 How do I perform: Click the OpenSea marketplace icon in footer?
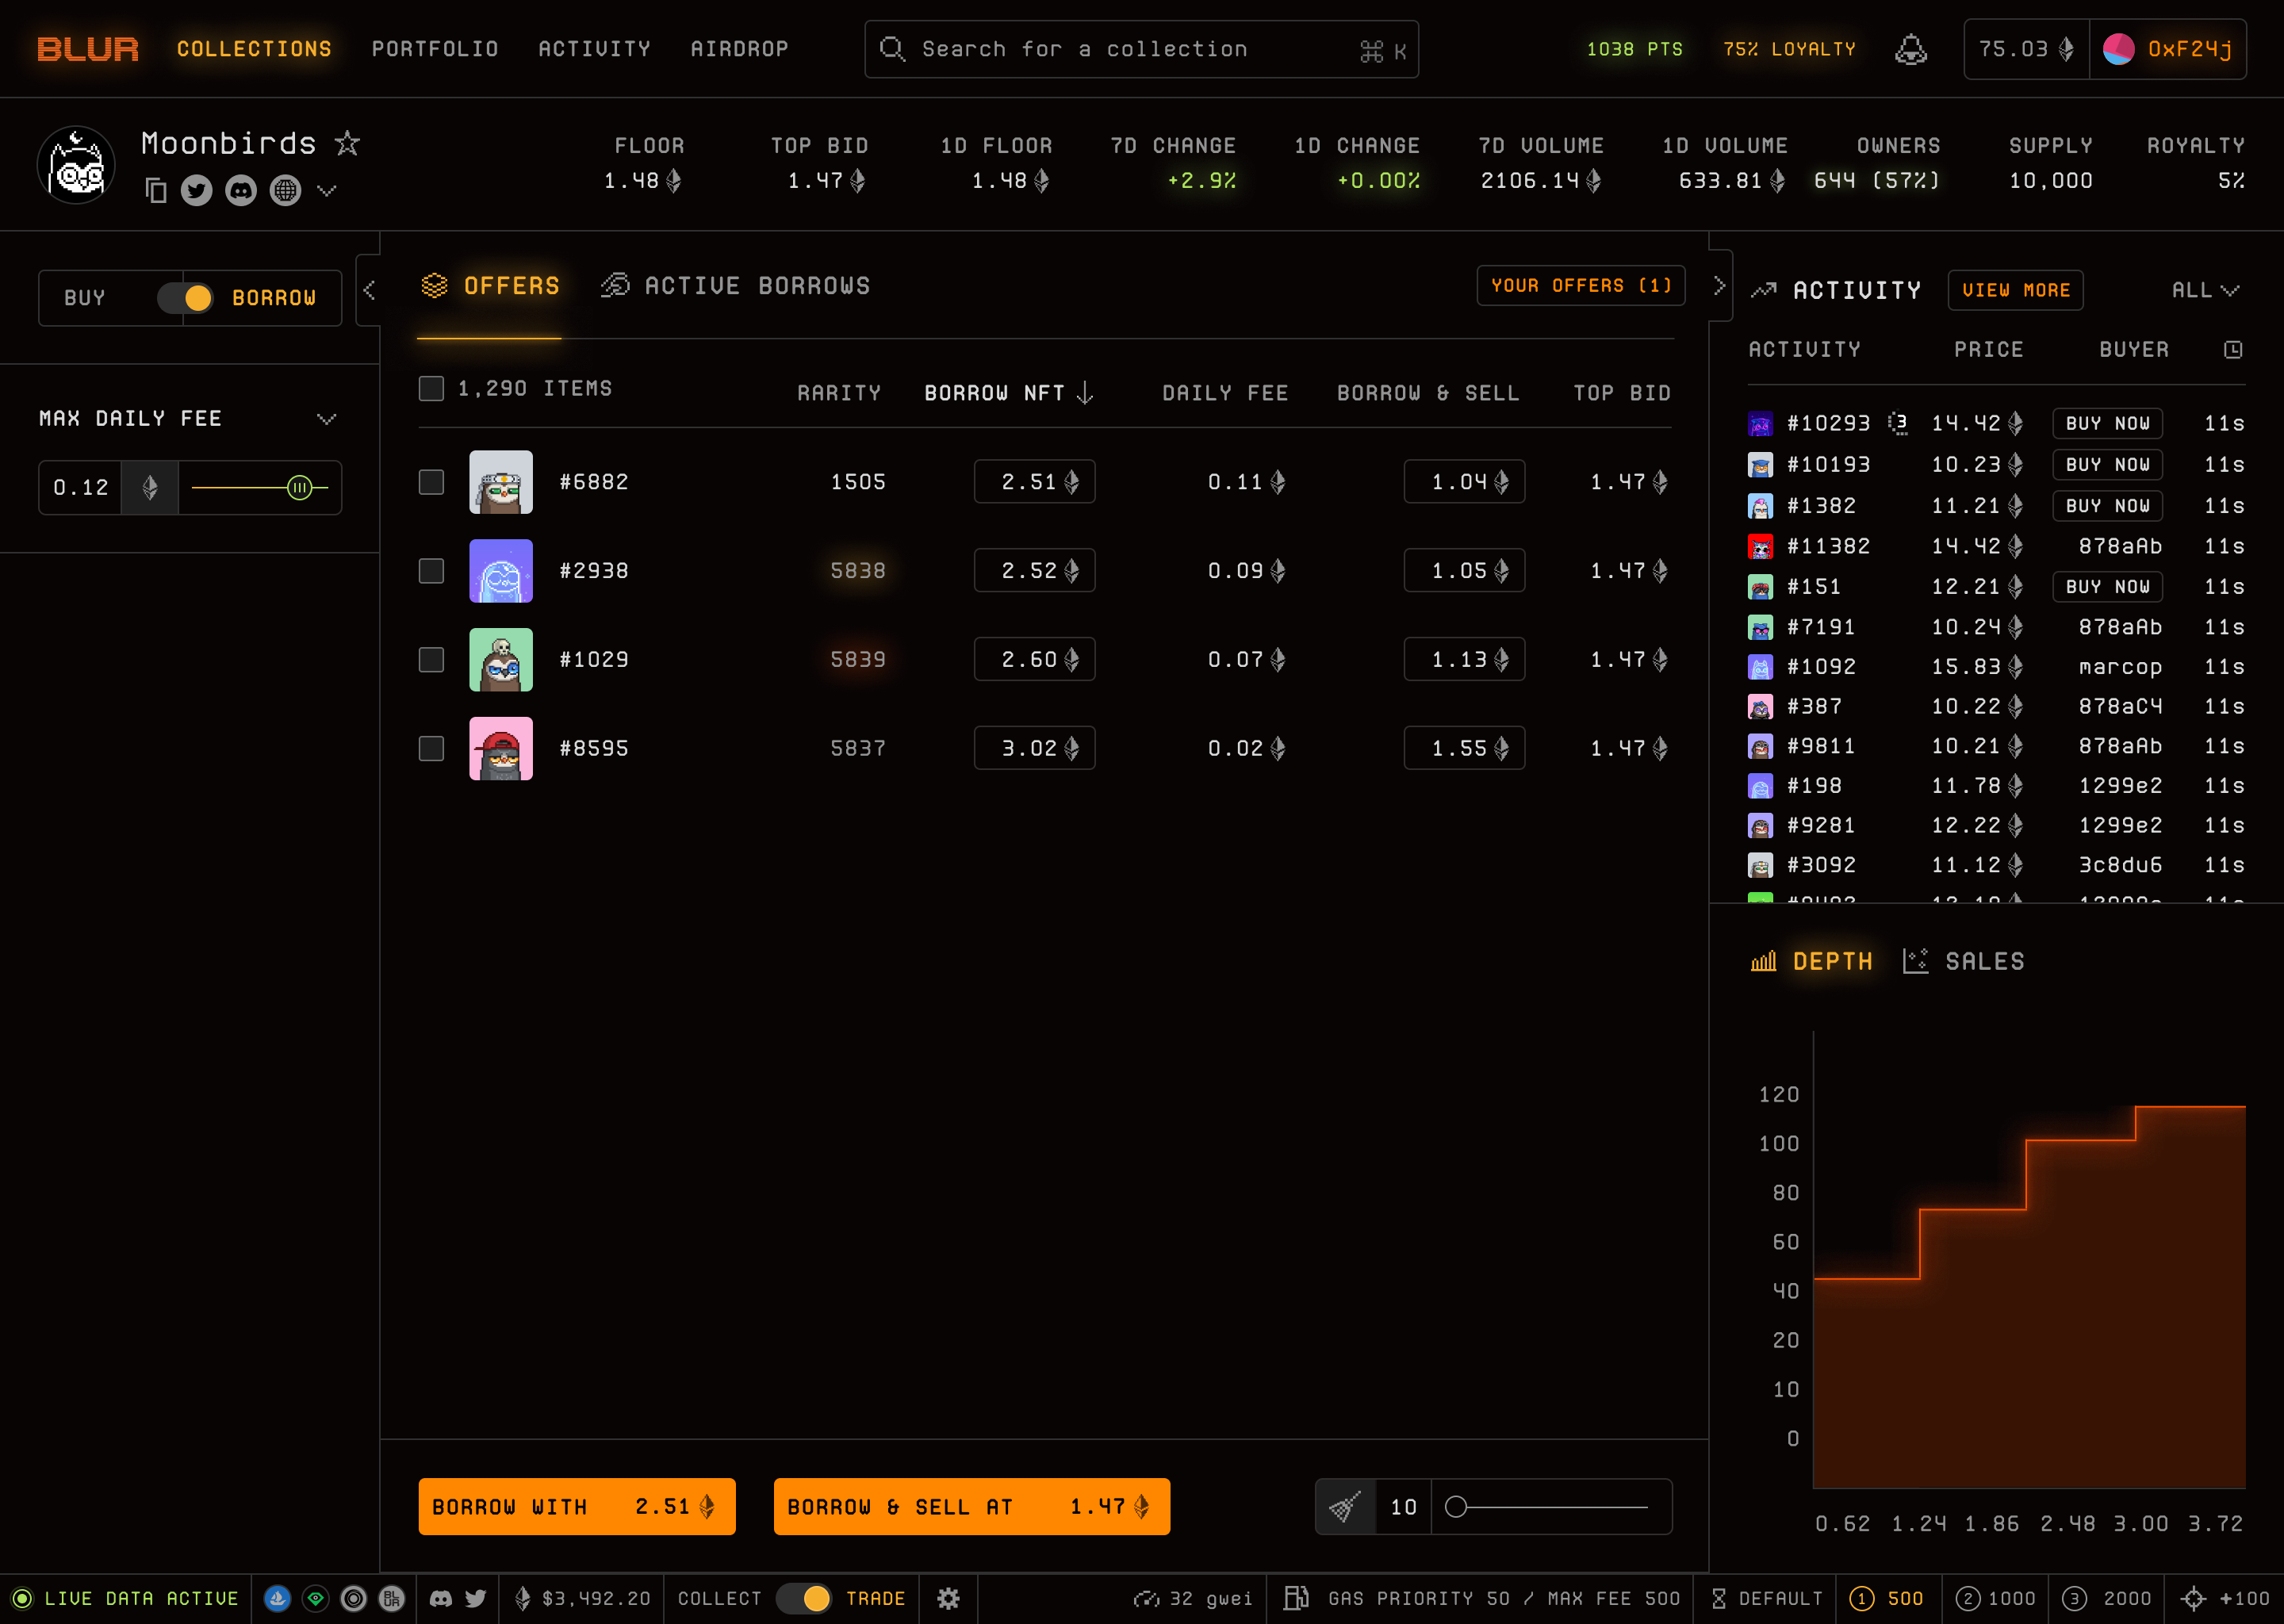[277, 1598]
